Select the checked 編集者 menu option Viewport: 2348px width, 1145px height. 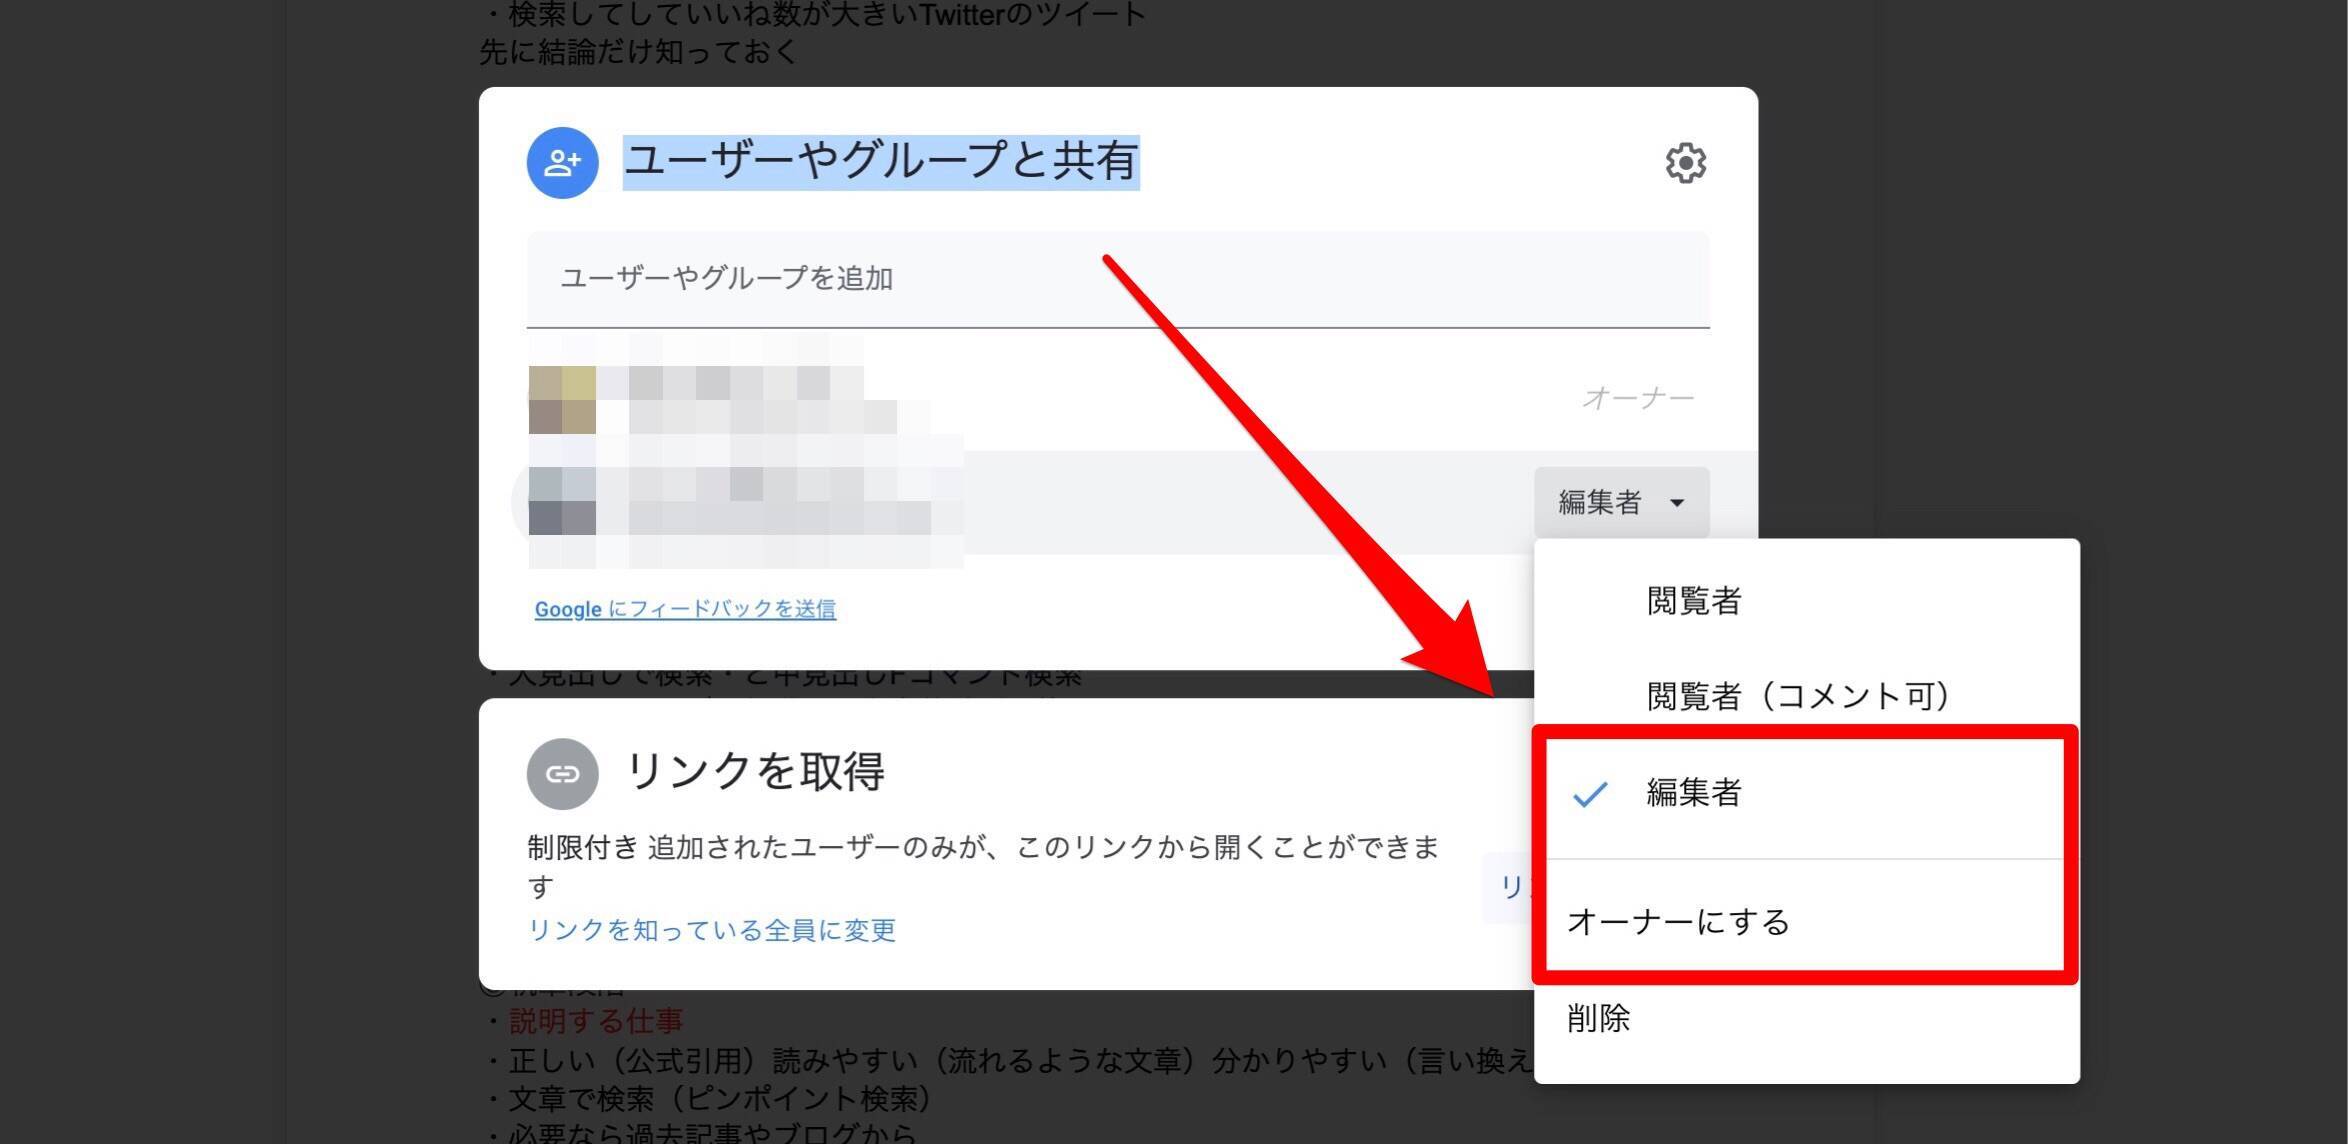1694,793
